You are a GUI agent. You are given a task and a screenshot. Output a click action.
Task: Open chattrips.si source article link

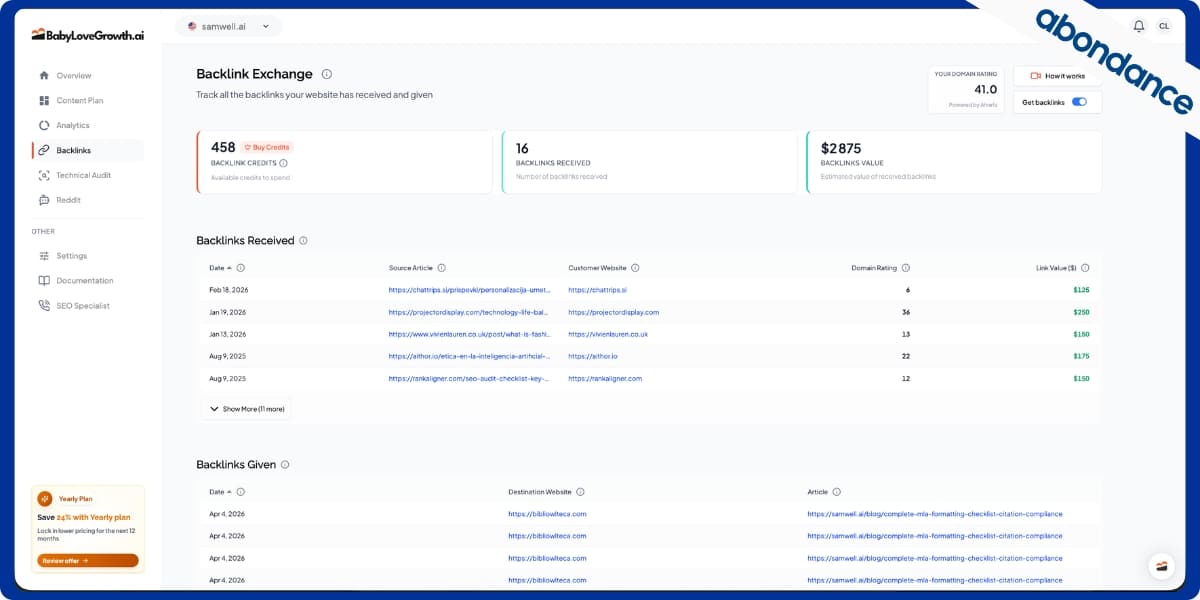coord(469,290)
